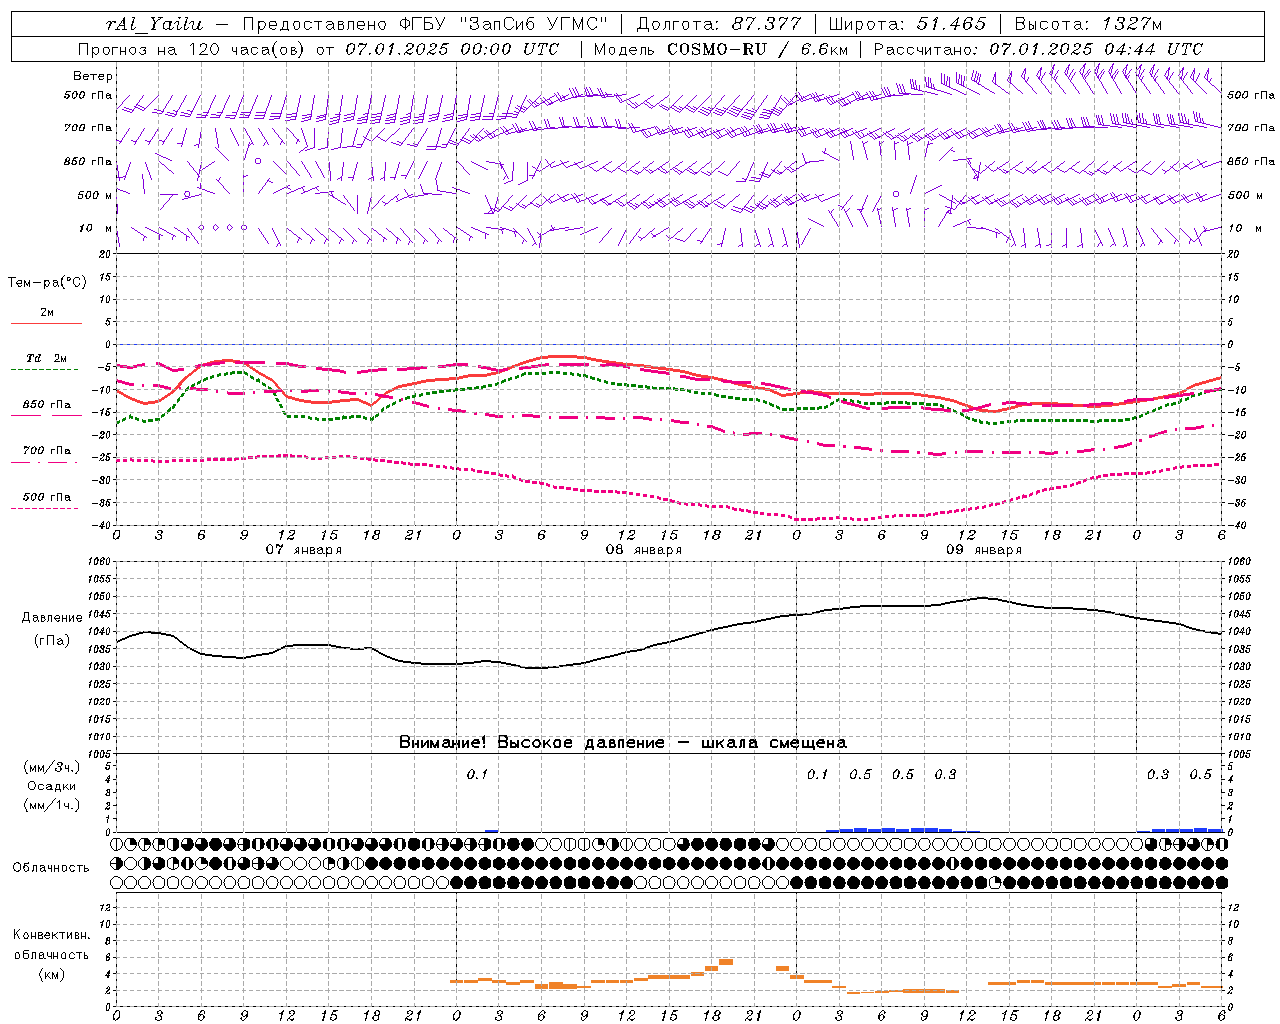Click the 1005 bottom value on left pressure axis
This screenshot has width=1280, height=1024.
pos(99,753)
